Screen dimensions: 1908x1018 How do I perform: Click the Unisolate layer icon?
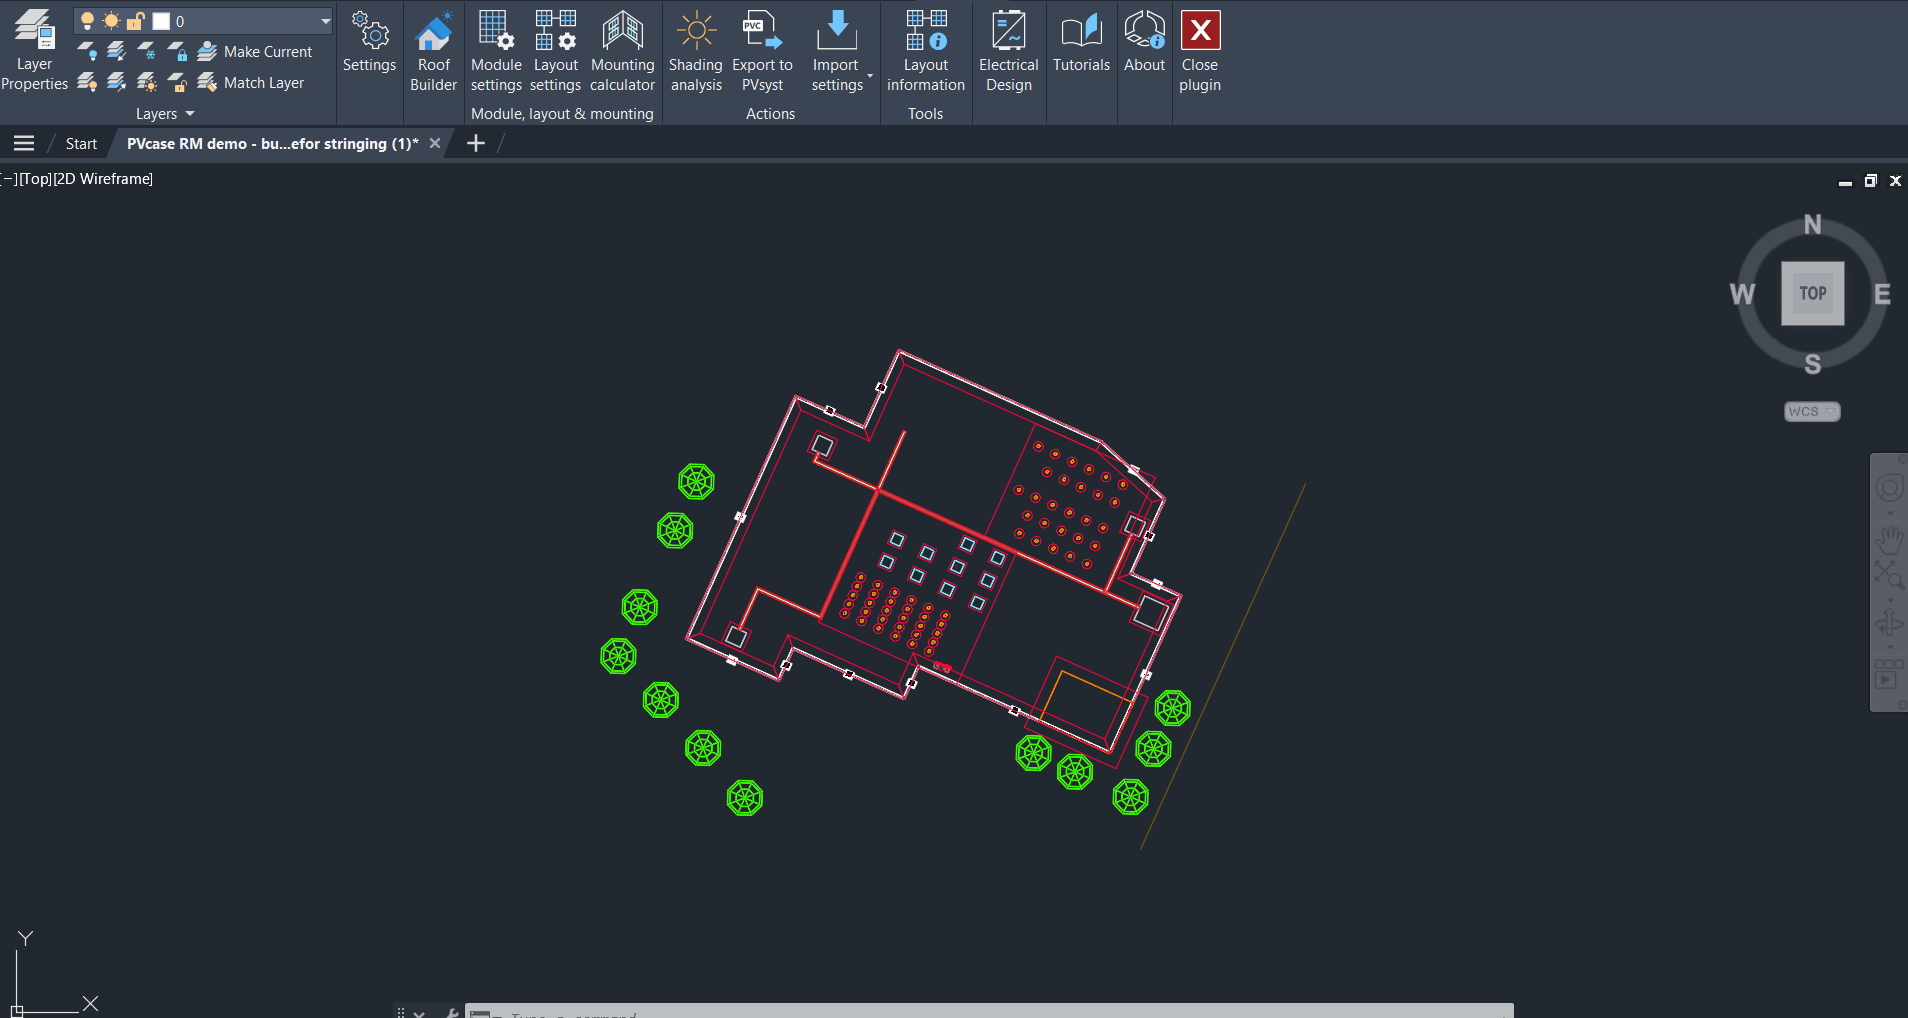(x=117, y=82)
